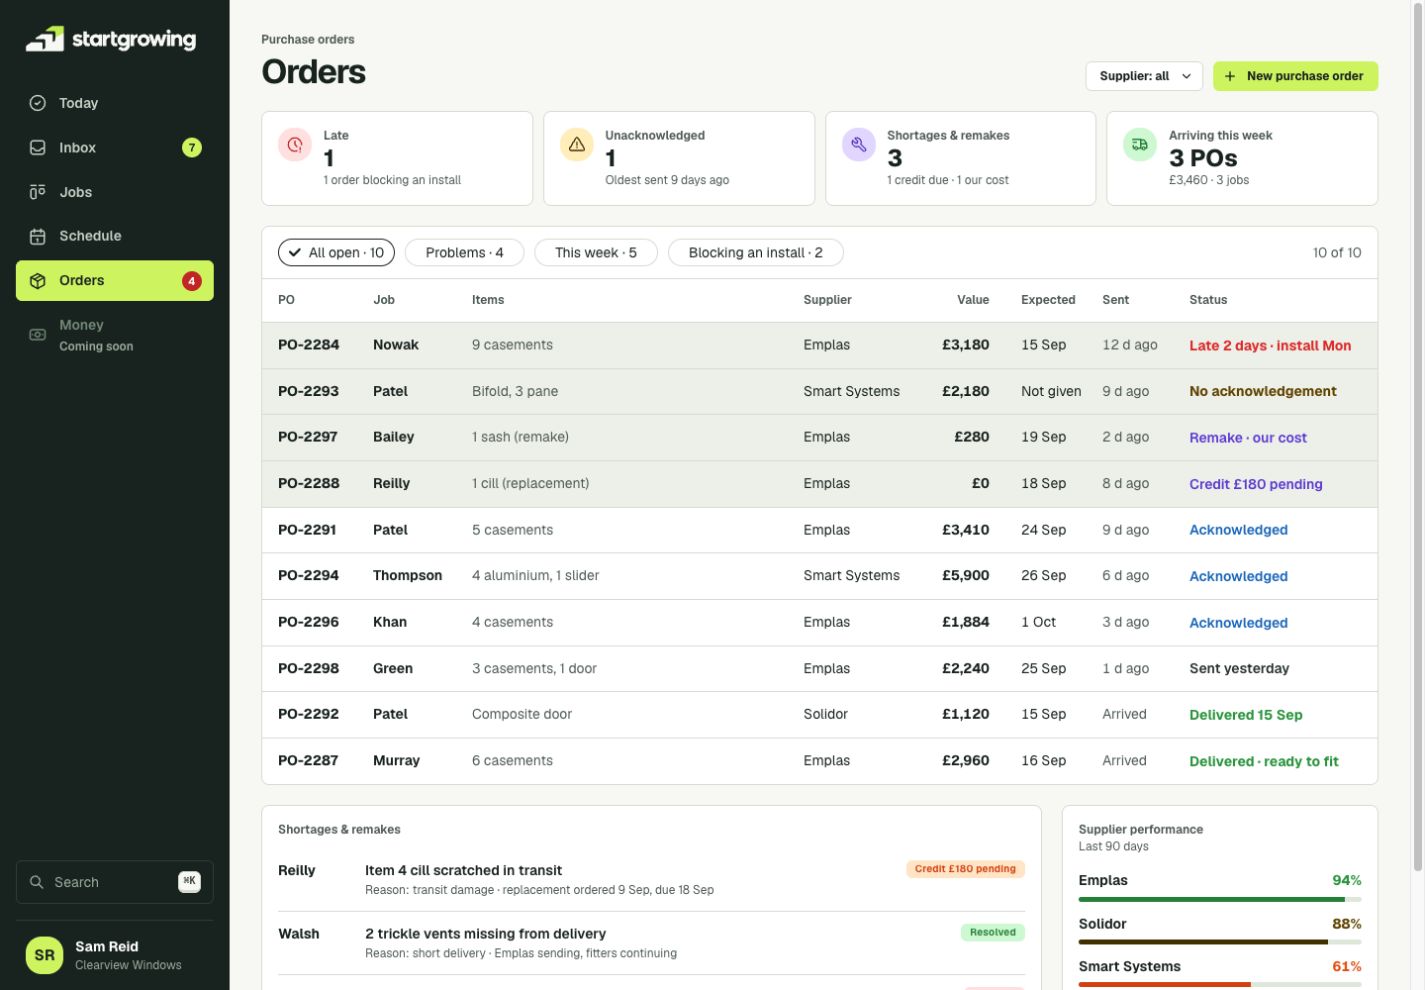Click New purchase order button
Screen dimensions: 1425x990
coord(1295,76)
